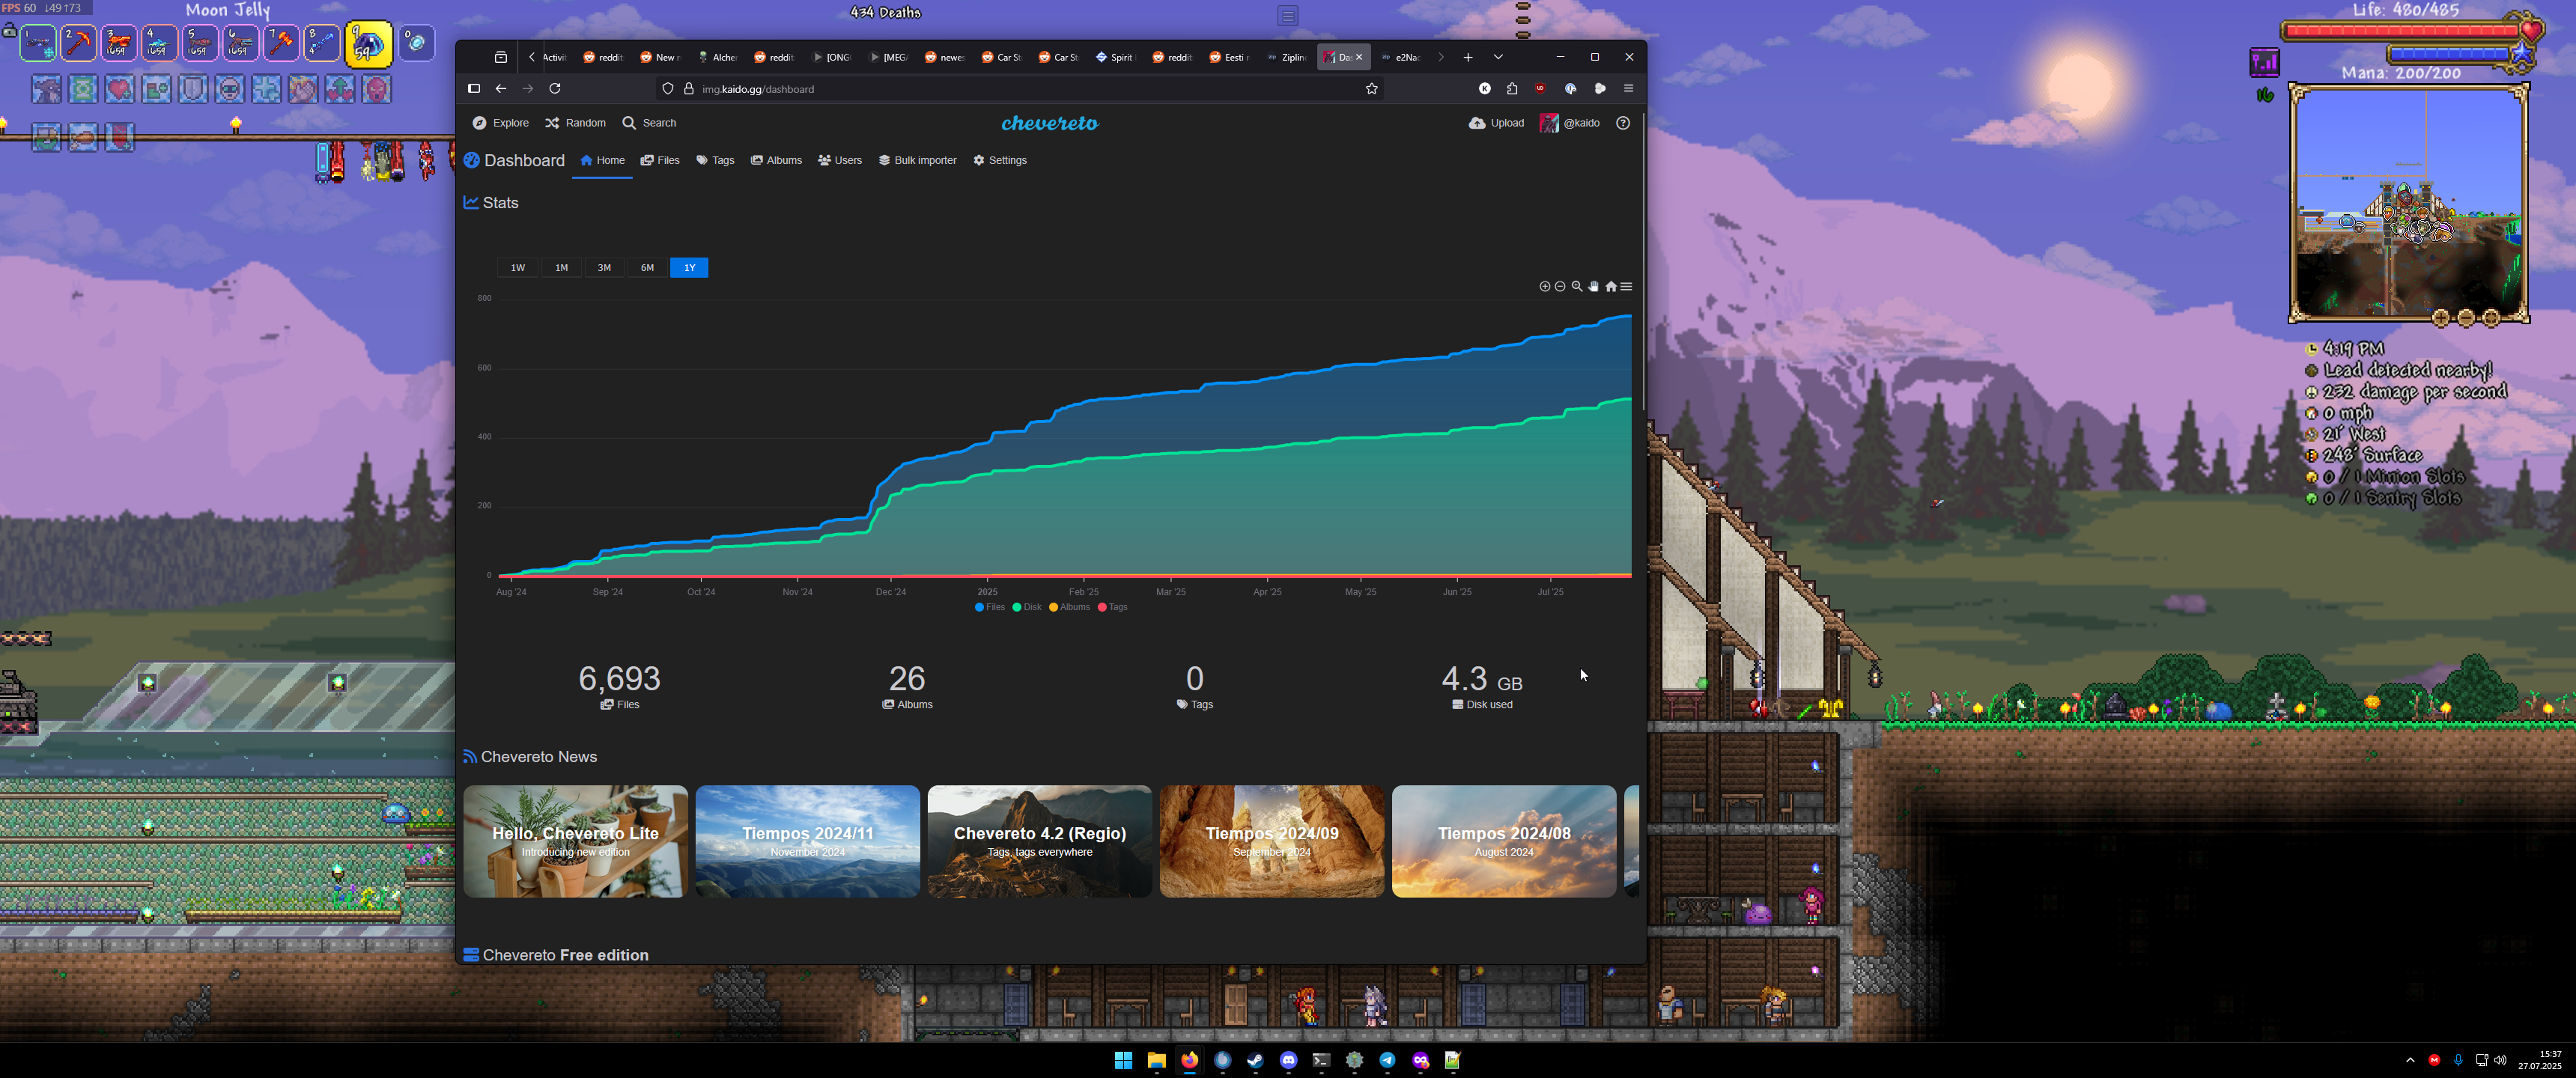Image resolution: width=2576 pixels, height=1078 pixels.
Task: Open Telegram from taskbar
Action: pyautogui.click(x=1387, y=1061)
